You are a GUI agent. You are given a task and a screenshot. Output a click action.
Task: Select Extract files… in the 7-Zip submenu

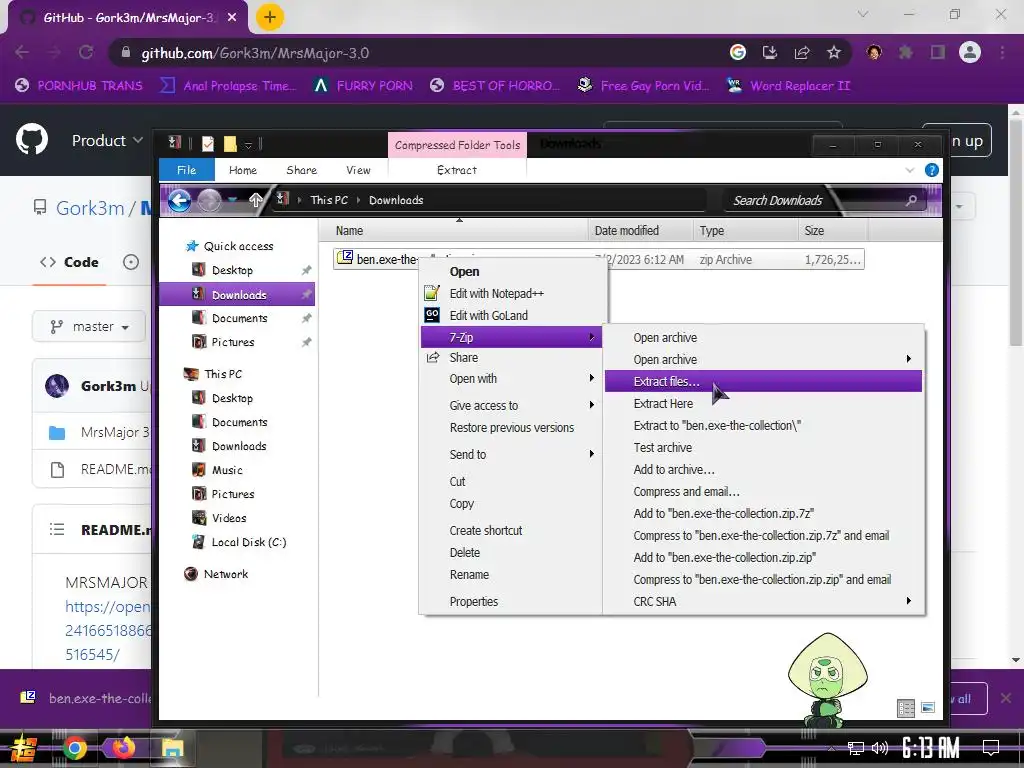tap(763, 381)
